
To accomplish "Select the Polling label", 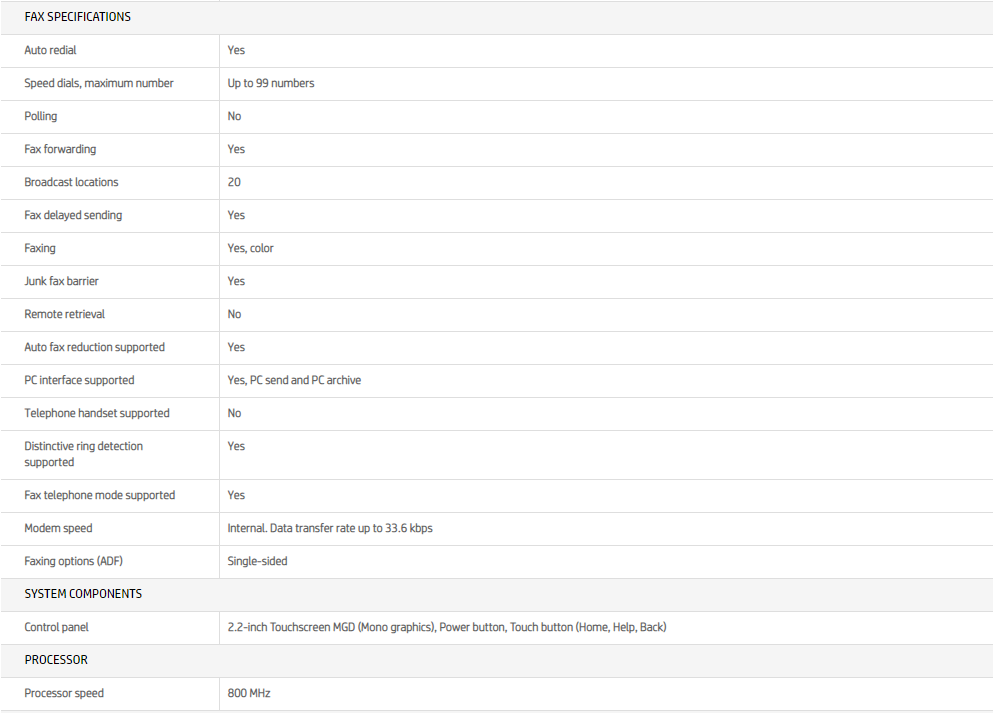I will (x=41, y=116).
